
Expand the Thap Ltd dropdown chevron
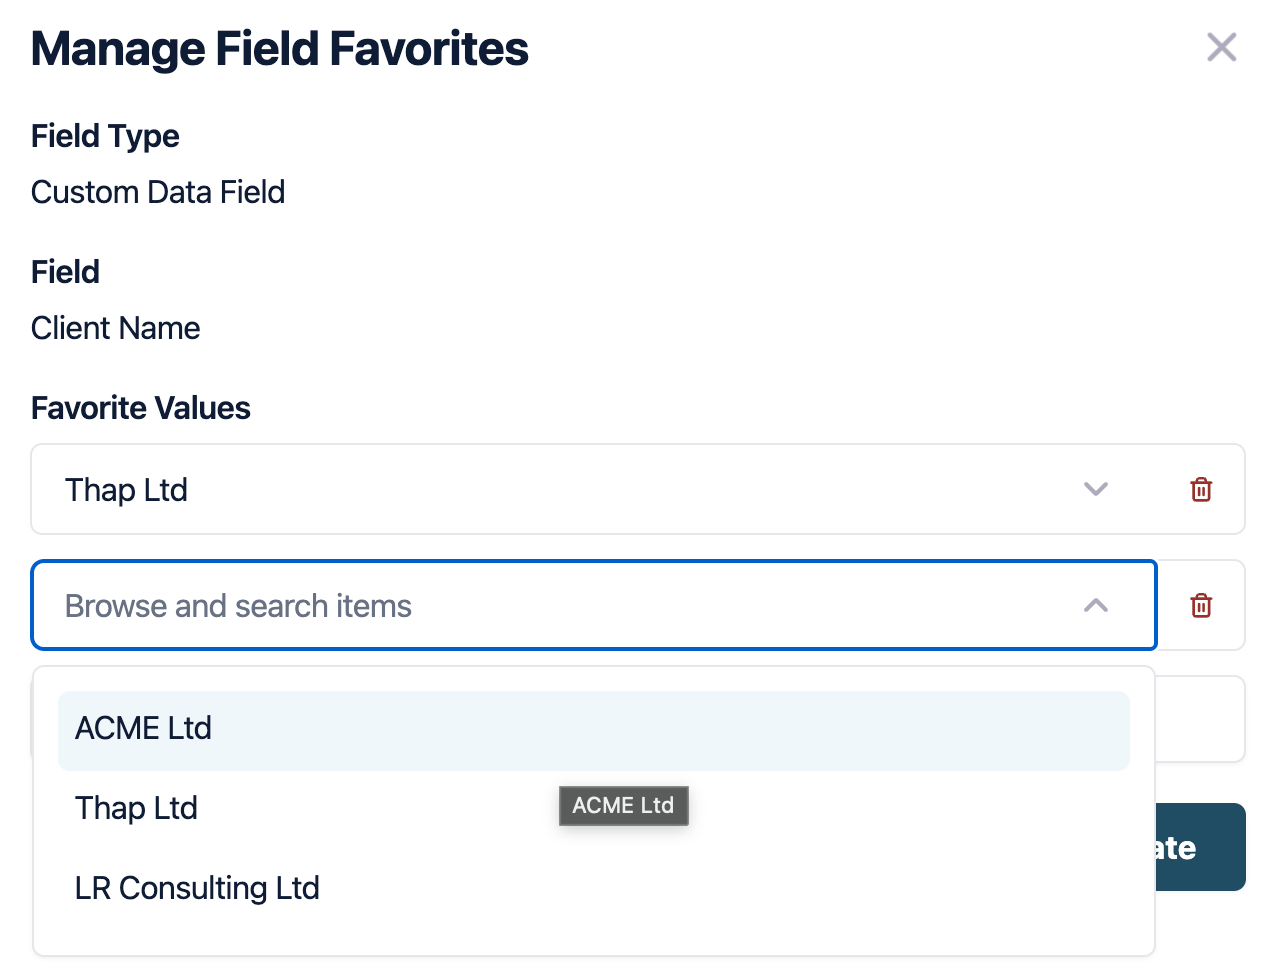pyautogui.click(x=1096, y=489)
